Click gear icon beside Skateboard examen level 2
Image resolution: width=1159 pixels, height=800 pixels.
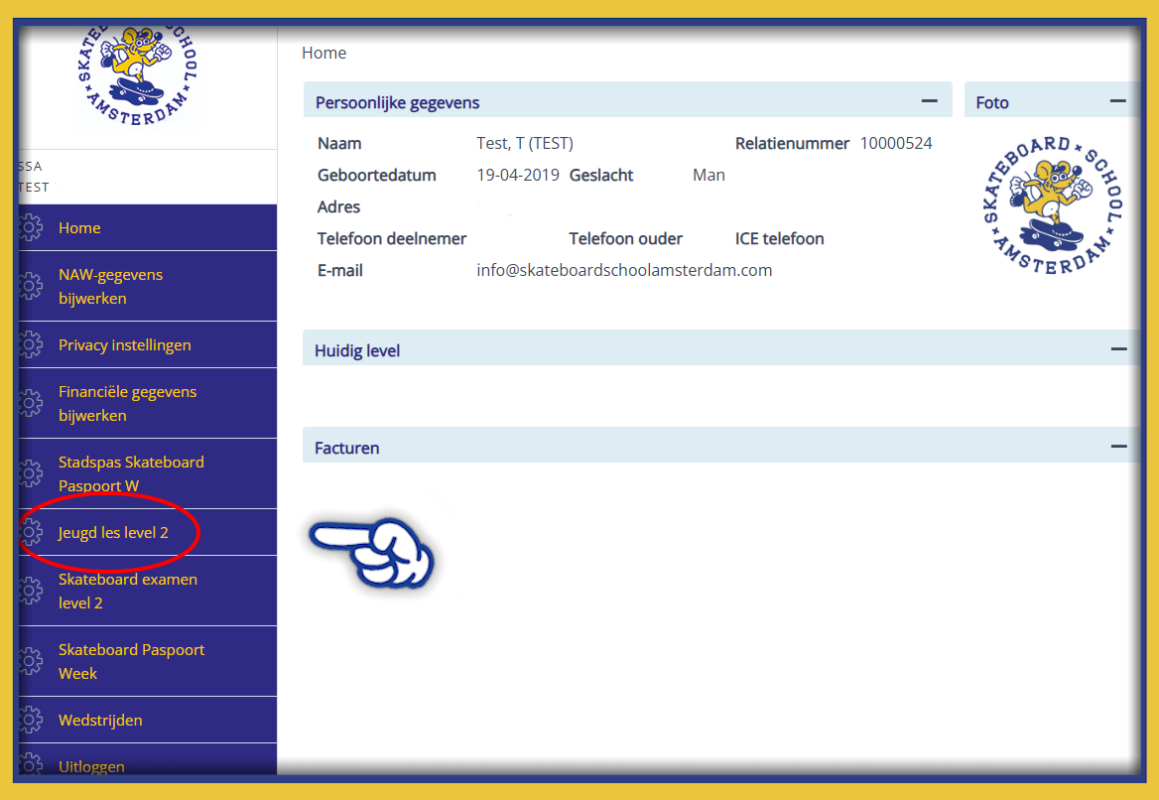(31, 591)
